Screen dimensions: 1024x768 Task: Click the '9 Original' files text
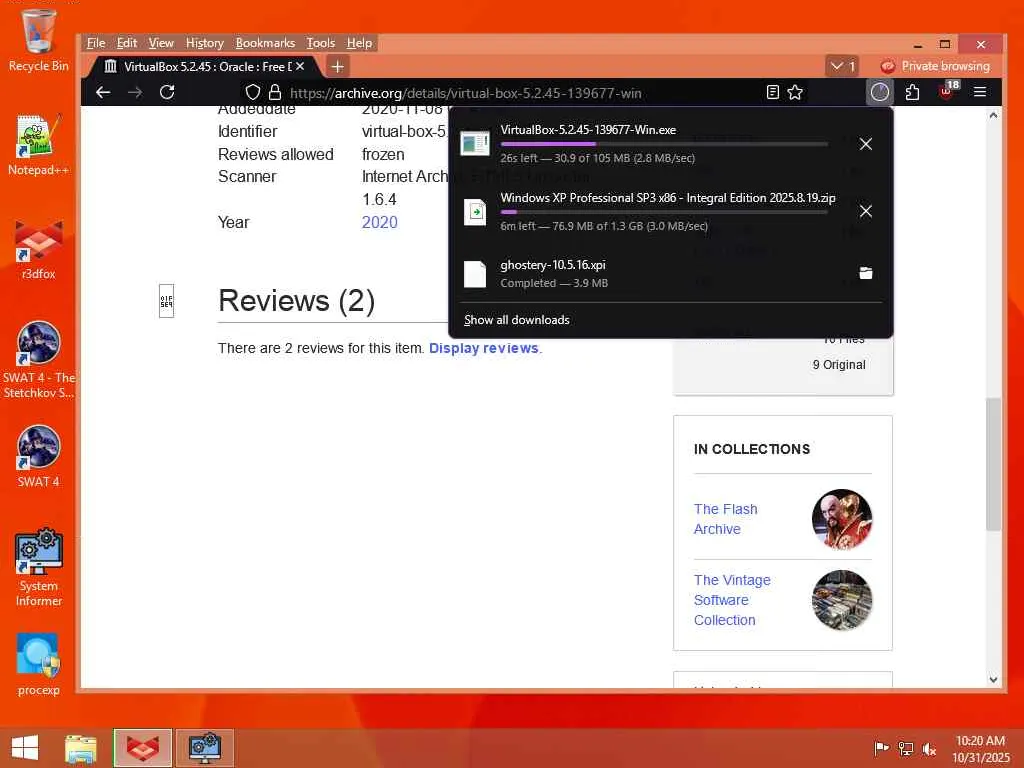pyautogui.click(x=839, y=365)
